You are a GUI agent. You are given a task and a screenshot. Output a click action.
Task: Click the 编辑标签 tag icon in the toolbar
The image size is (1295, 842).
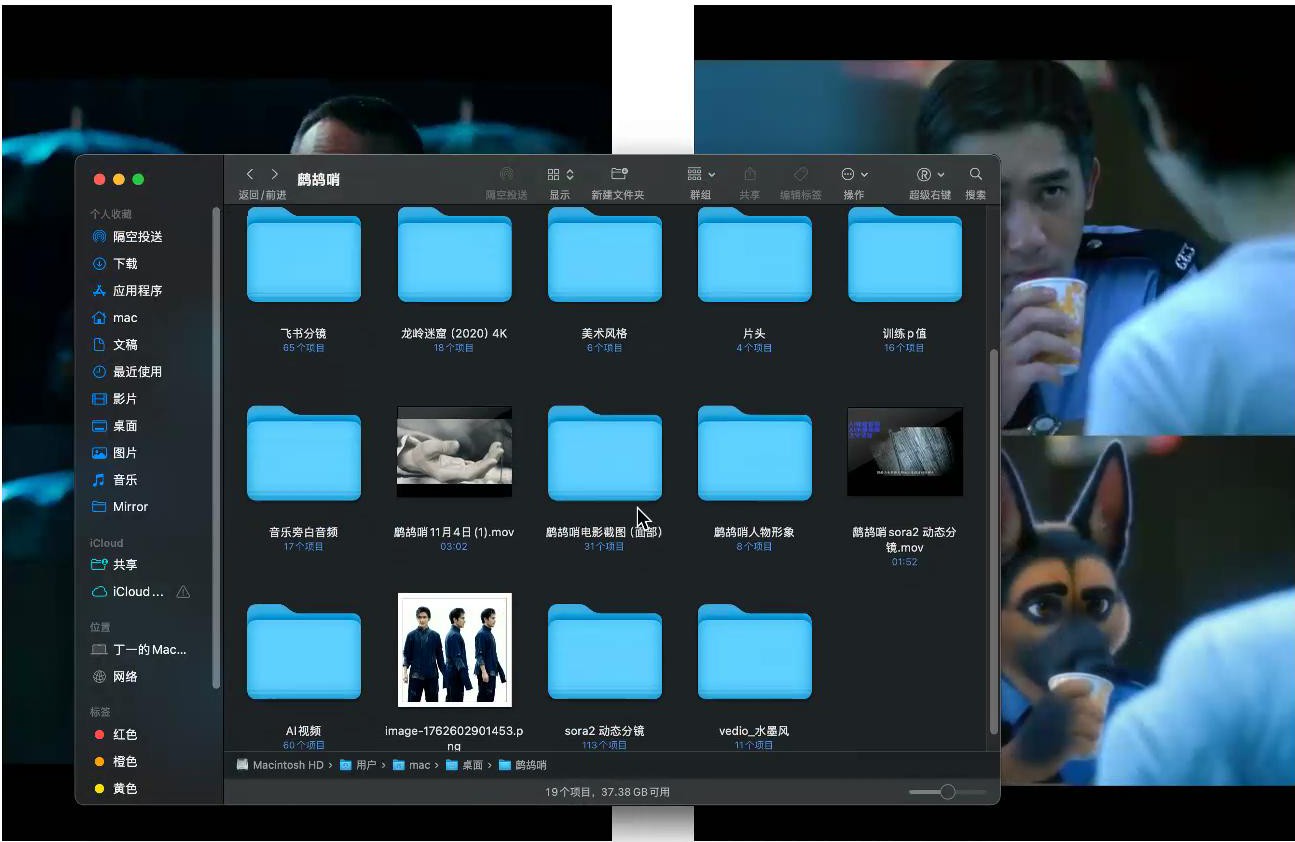tap(801, 174)
